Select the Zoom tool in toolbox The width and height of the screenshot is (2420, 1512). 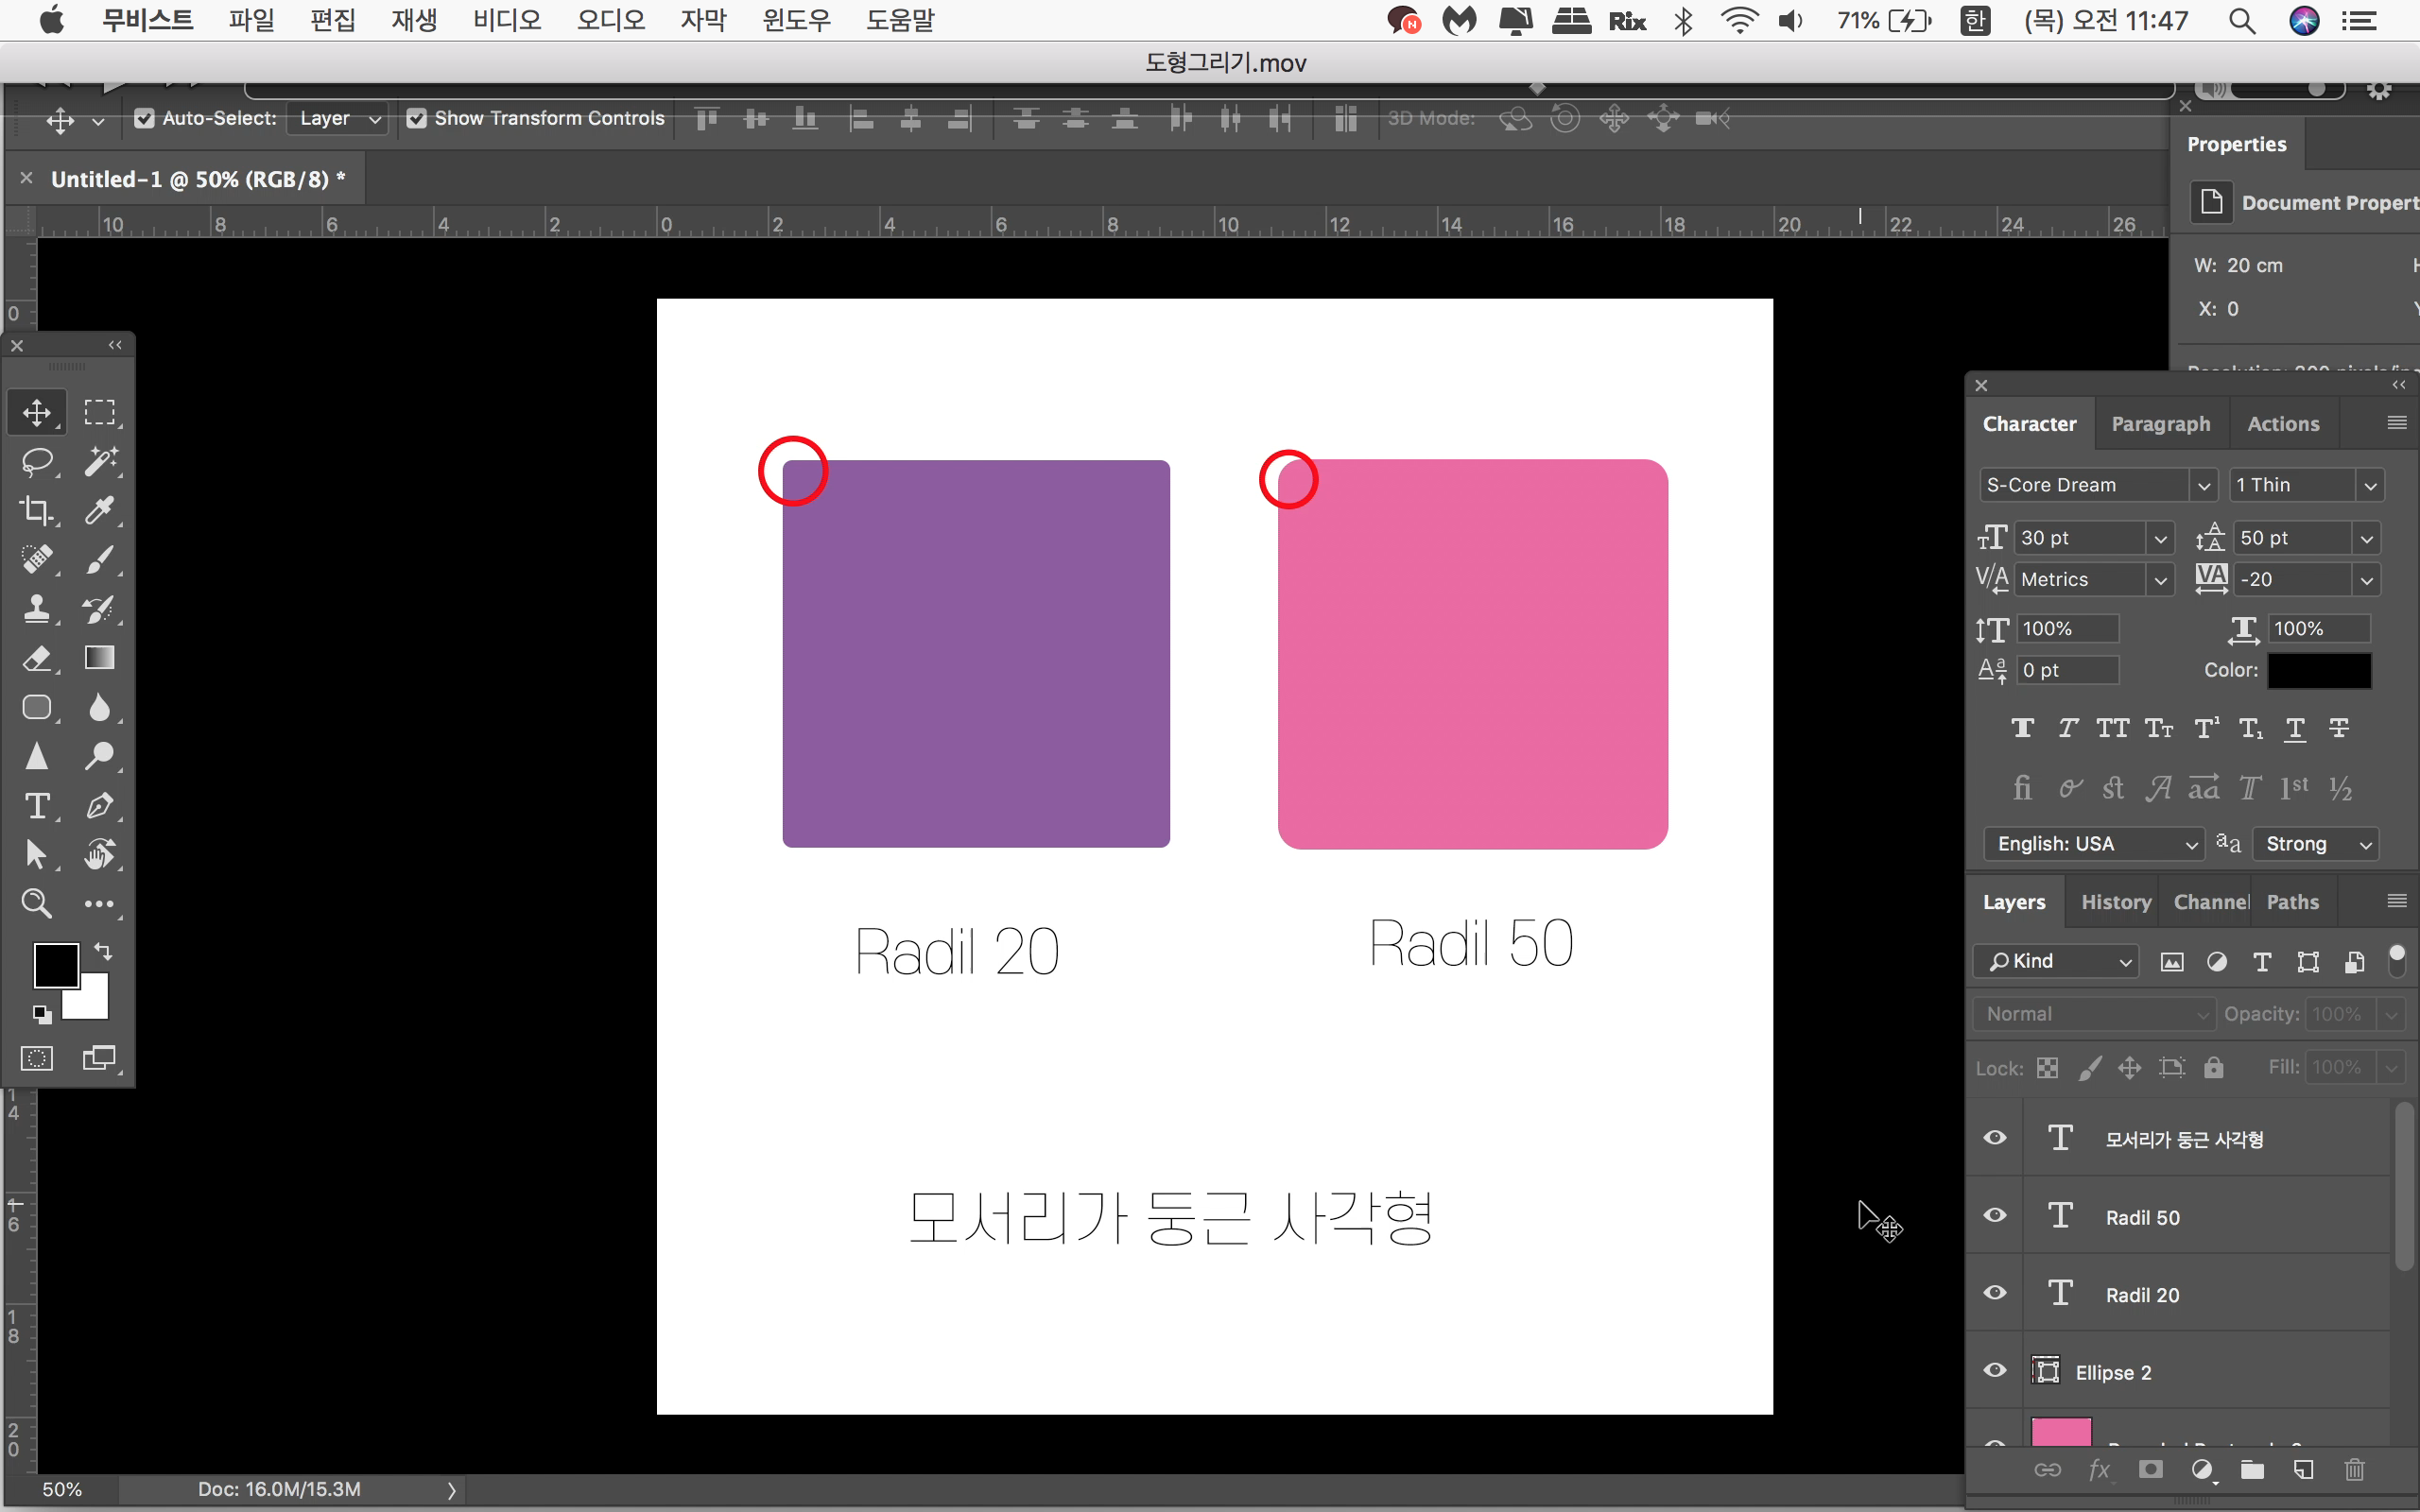[37, 903]
